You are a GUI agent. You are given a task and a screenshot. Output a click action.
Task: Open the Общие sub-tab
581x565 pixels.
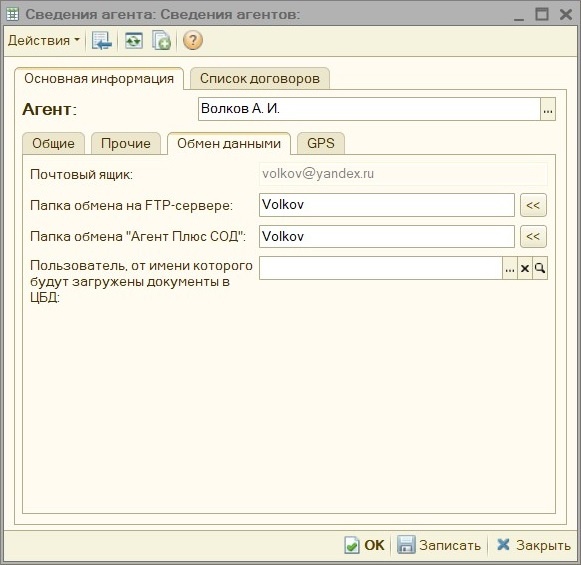[53, 143]
